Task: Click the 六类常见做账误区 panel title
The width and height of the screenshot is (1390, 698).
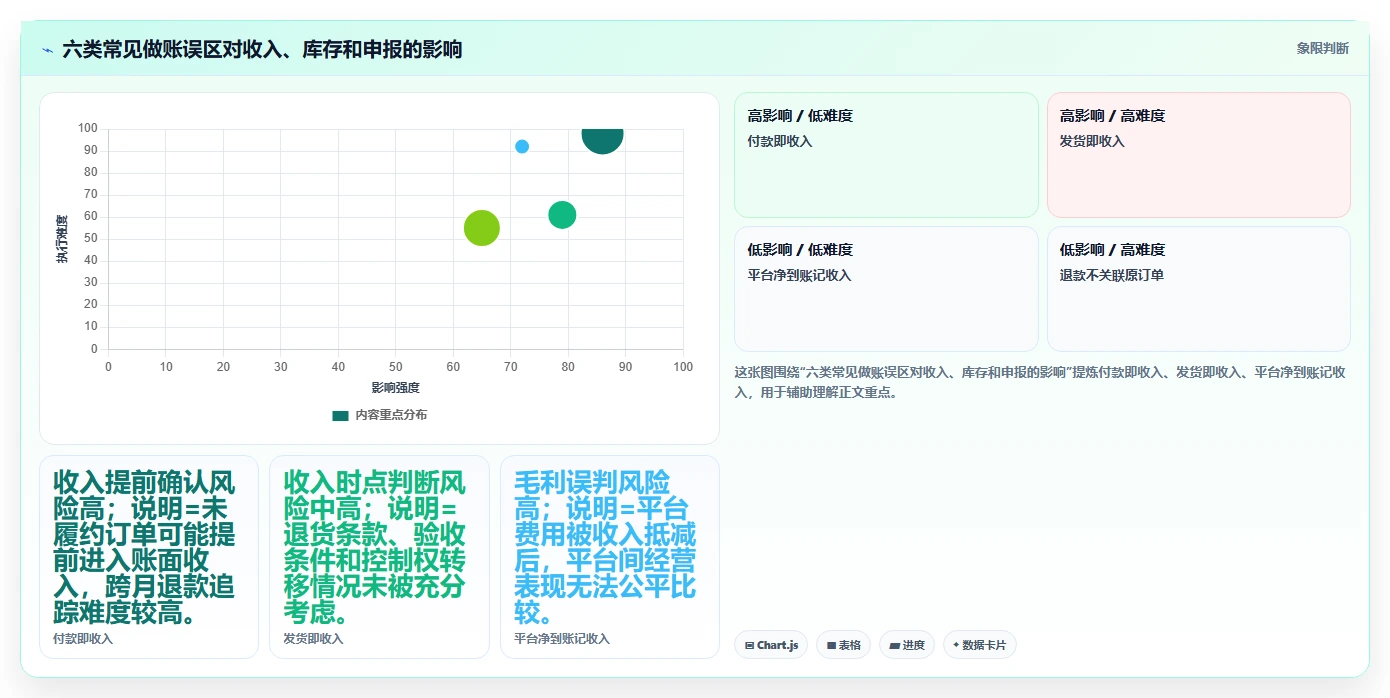Action: [262, 49]
